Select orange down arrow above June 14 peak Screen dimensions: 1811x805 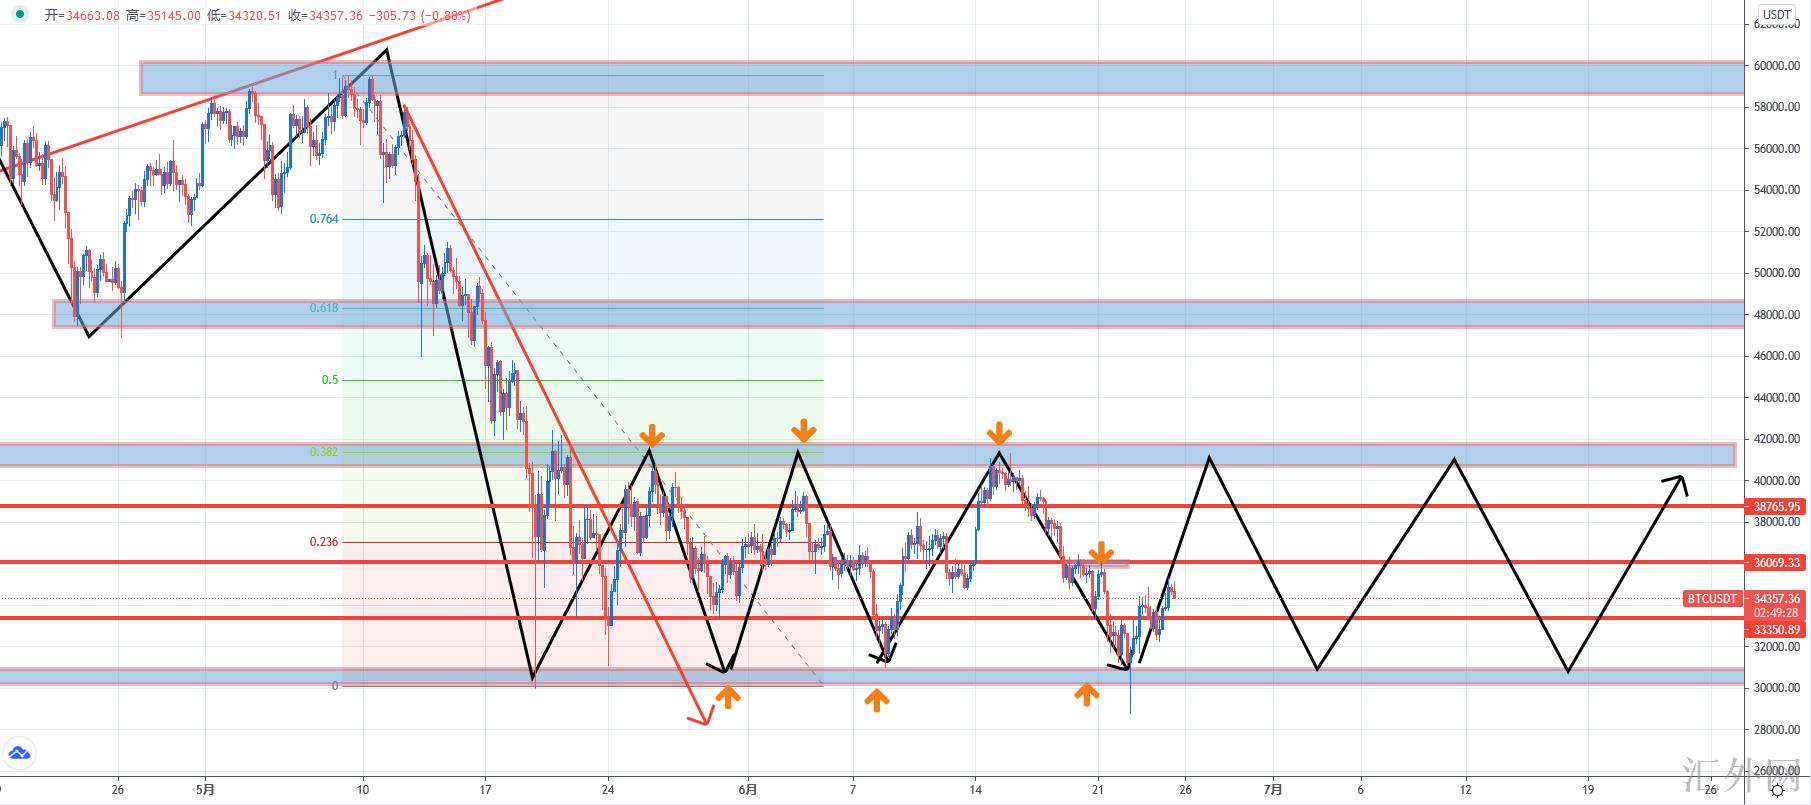pos(999,434)
